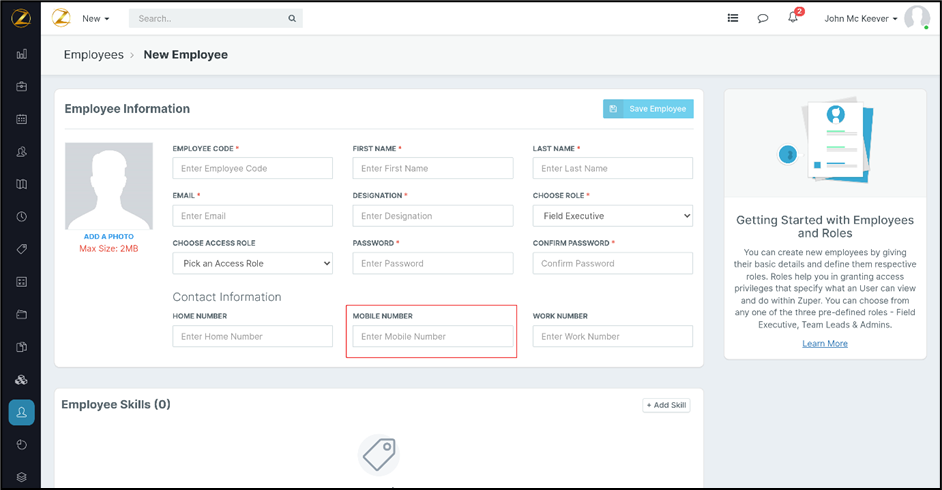942x490 pixels.
Task: Click the Save Employee button
Action: point(648,108)
